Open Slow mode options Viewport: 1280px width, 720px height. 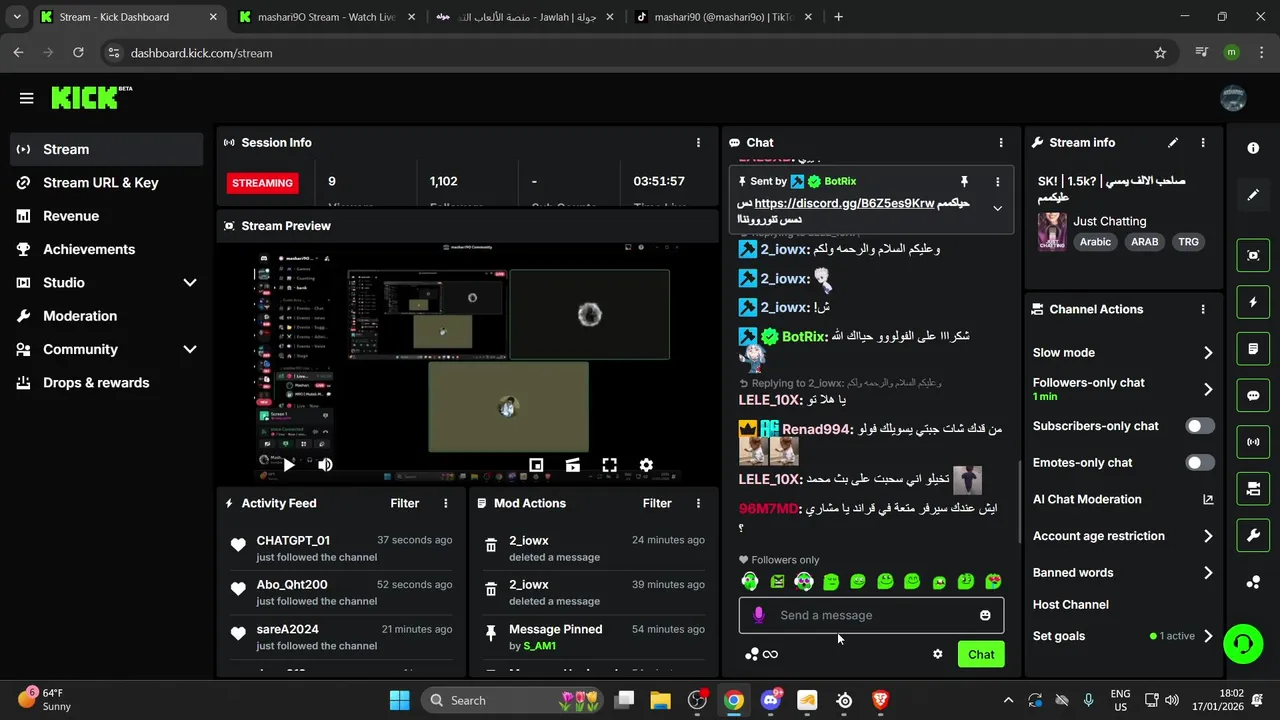(1123, 353)
